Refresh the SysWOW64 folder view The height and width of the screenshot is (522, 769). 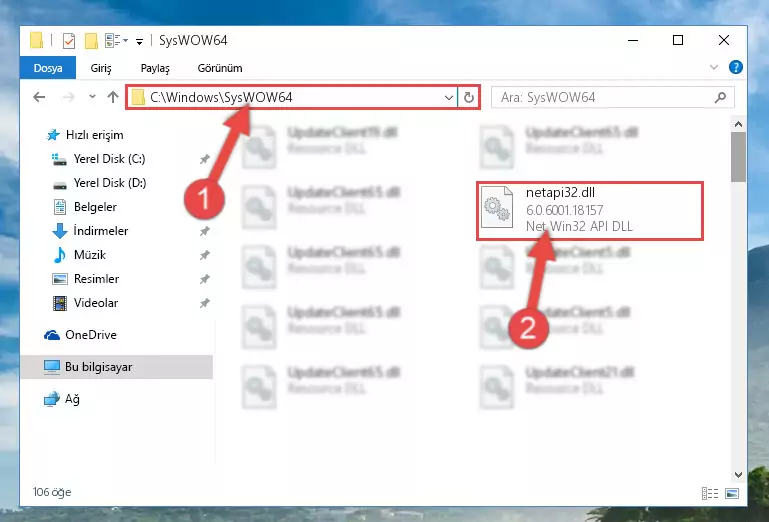[x=469, y=97]
